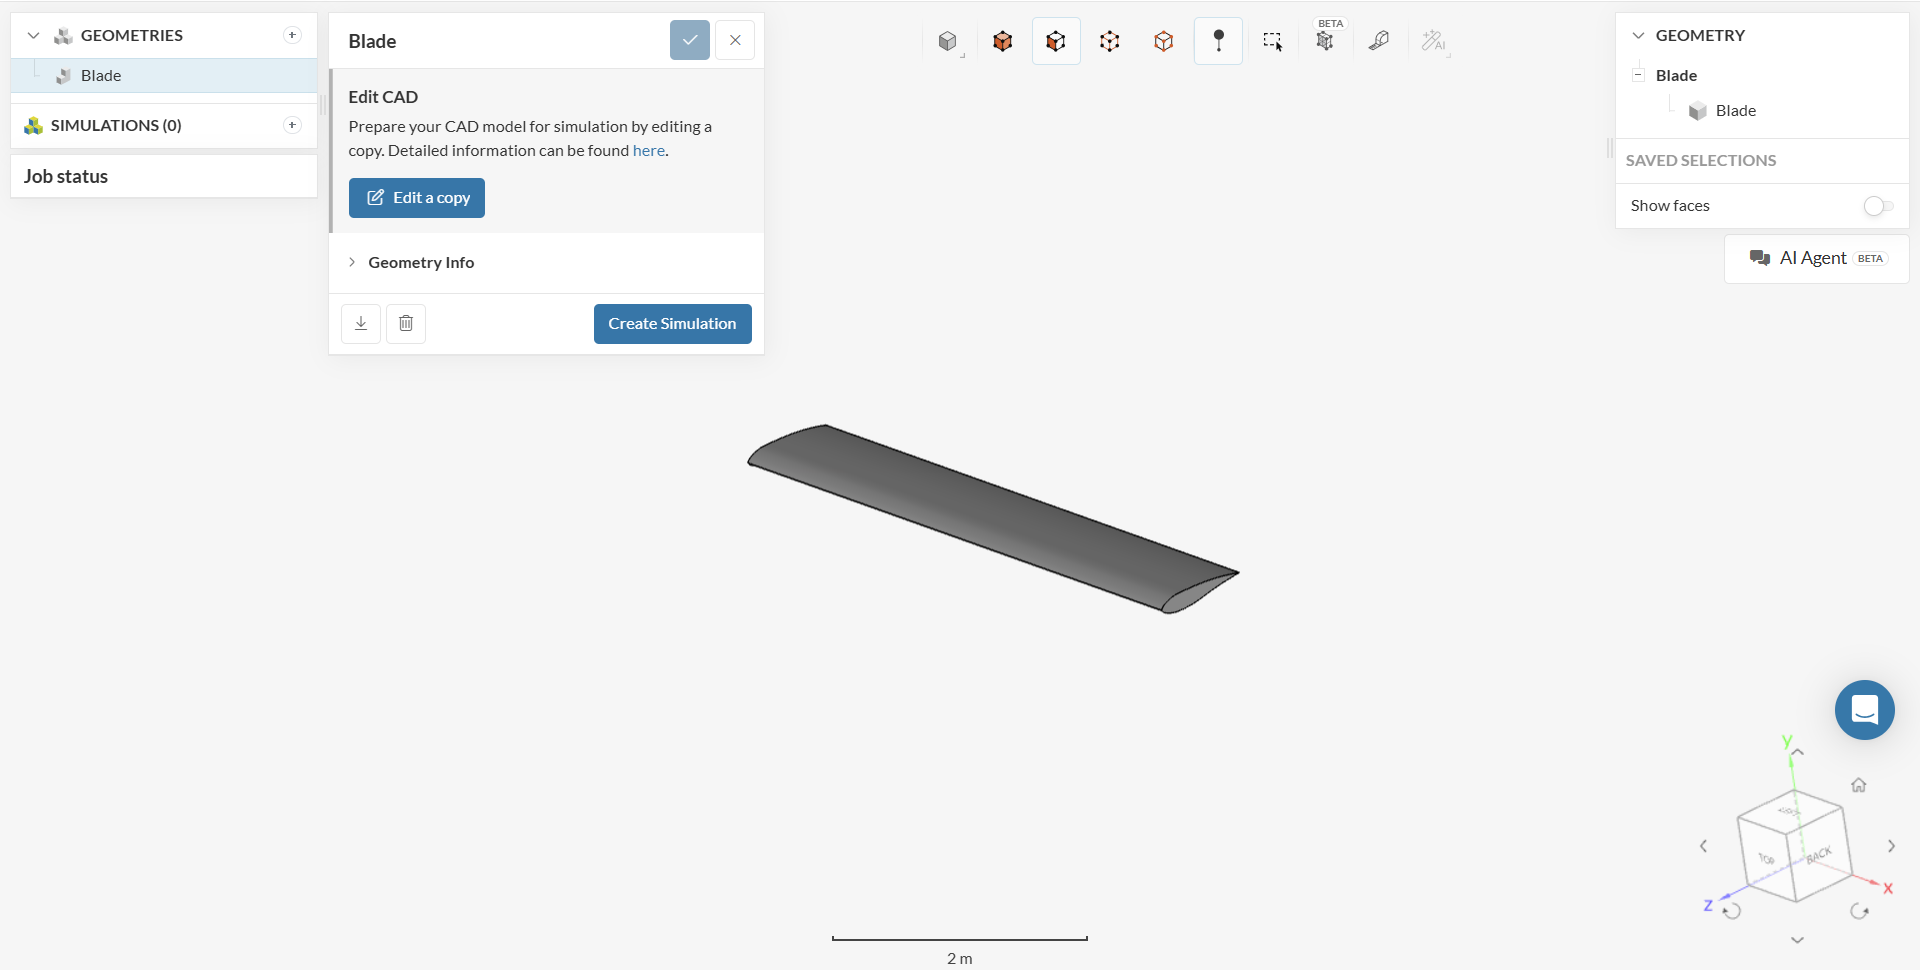
Task: Click the download geometry icon
Action: [x=361, y=323]
